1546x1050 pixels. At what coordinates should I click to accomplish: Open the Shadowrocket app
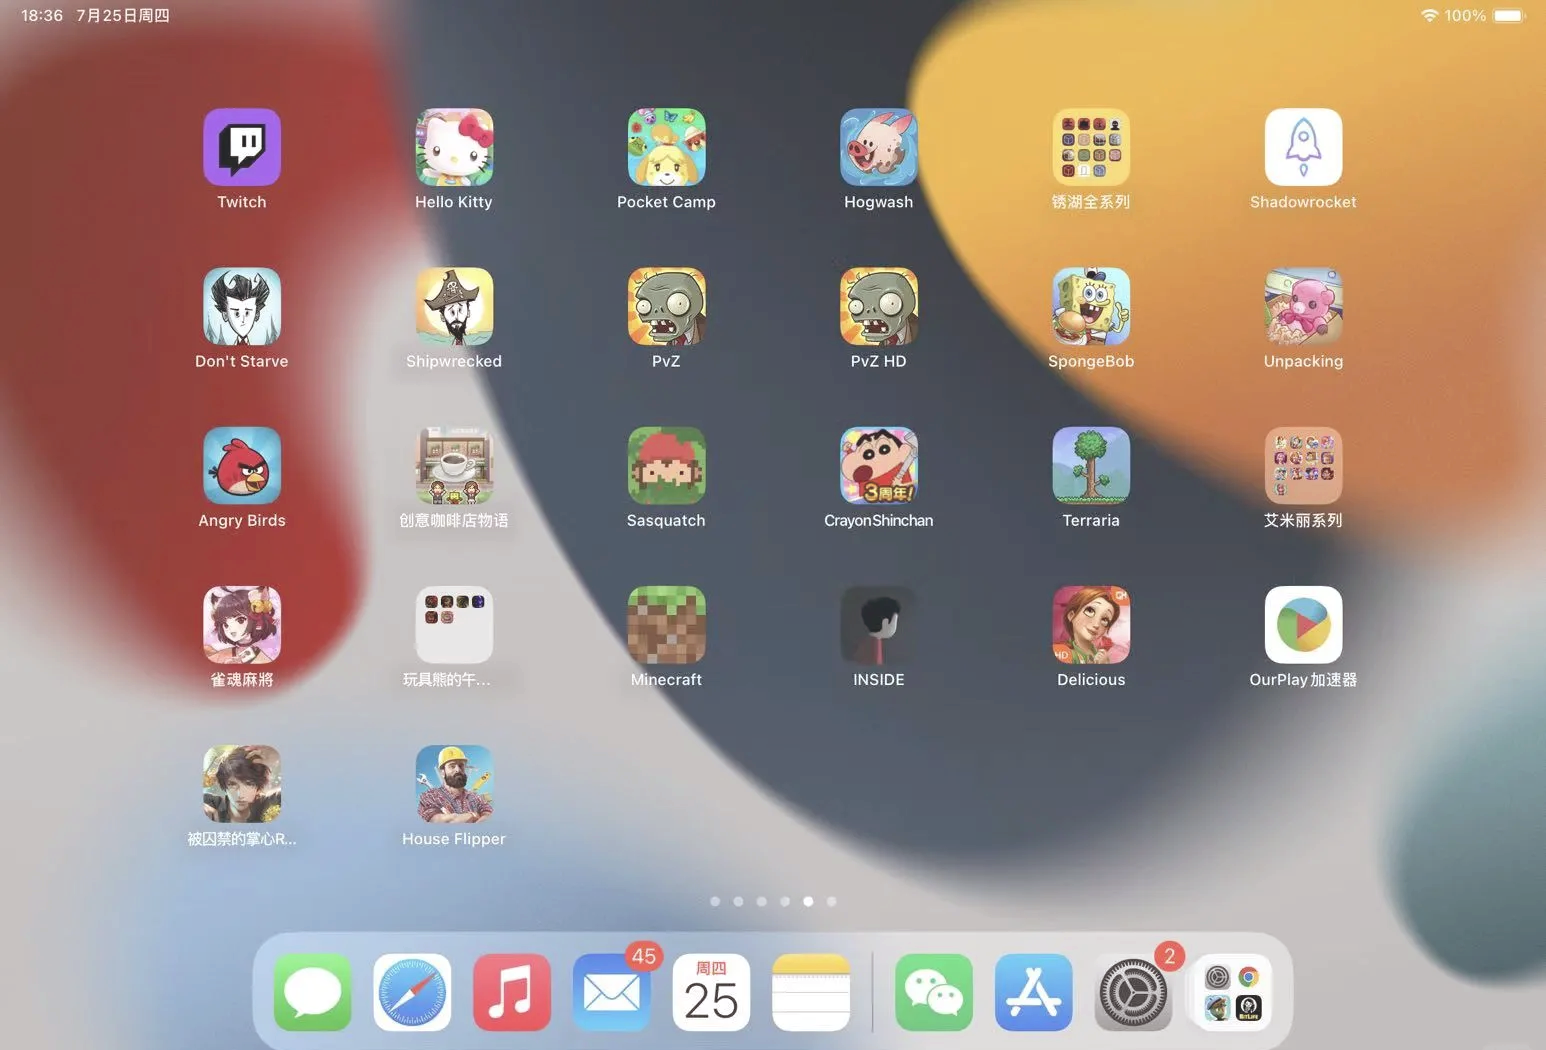click(1303, 147)
